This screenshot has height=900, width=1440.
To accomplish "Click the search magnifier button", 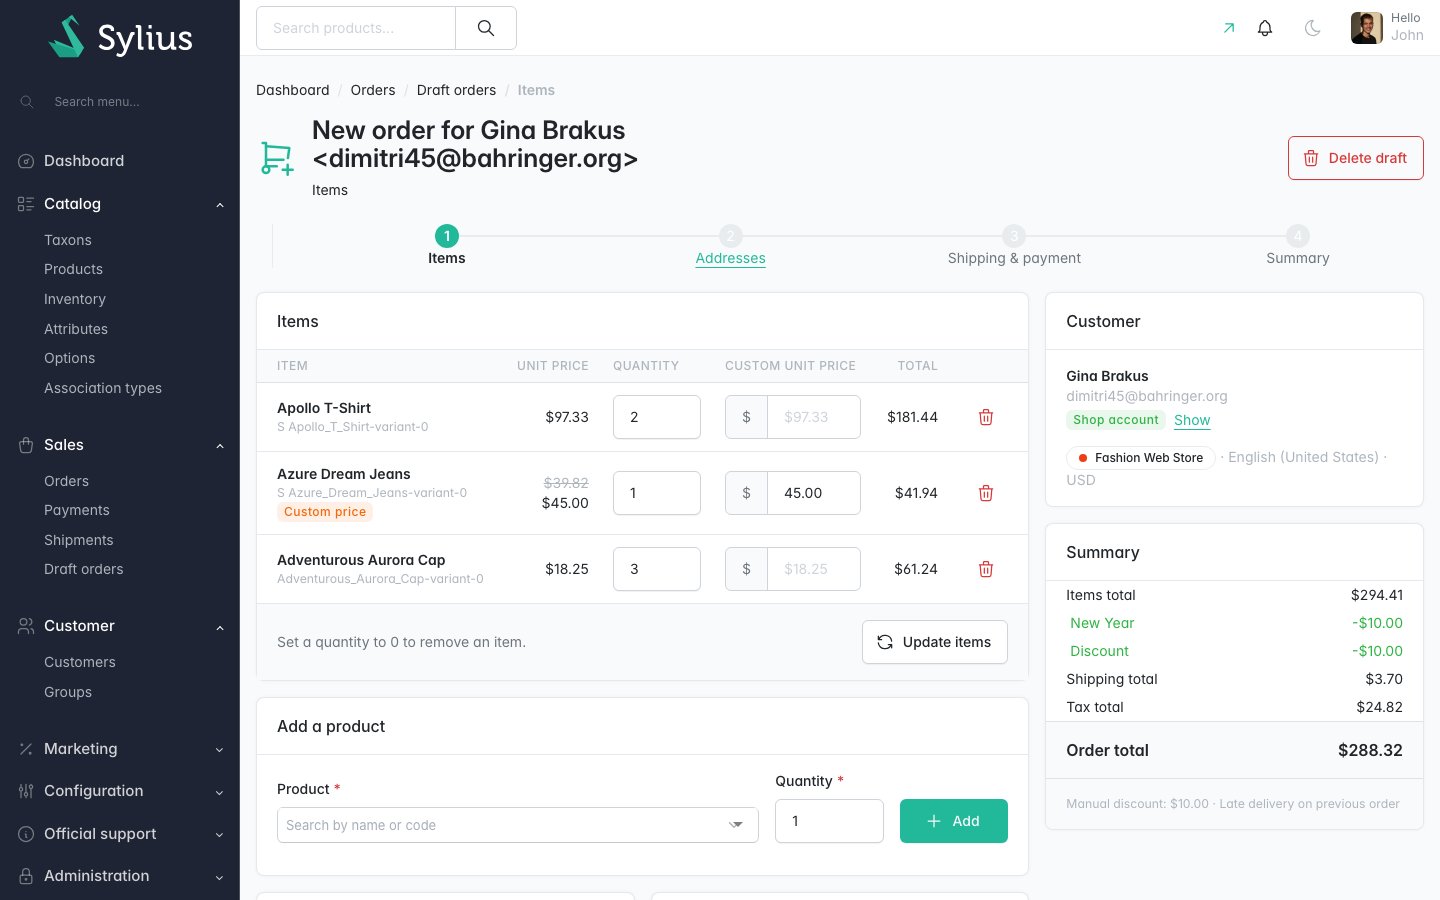I will (486, 28).
